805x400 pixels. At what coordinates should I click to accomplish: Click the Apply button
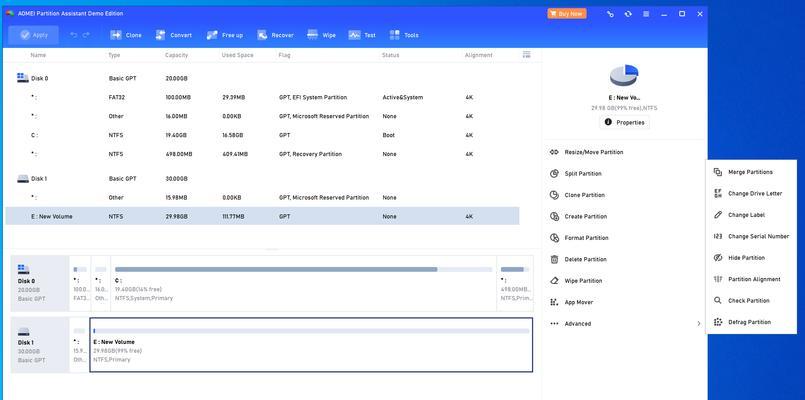pos(33,35)
